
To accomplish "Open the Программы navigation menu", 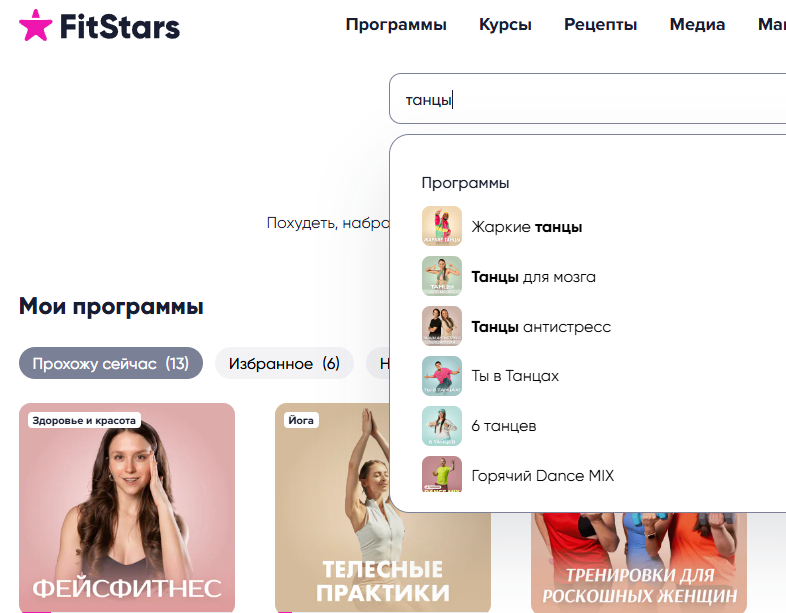I will pos(396,25).
